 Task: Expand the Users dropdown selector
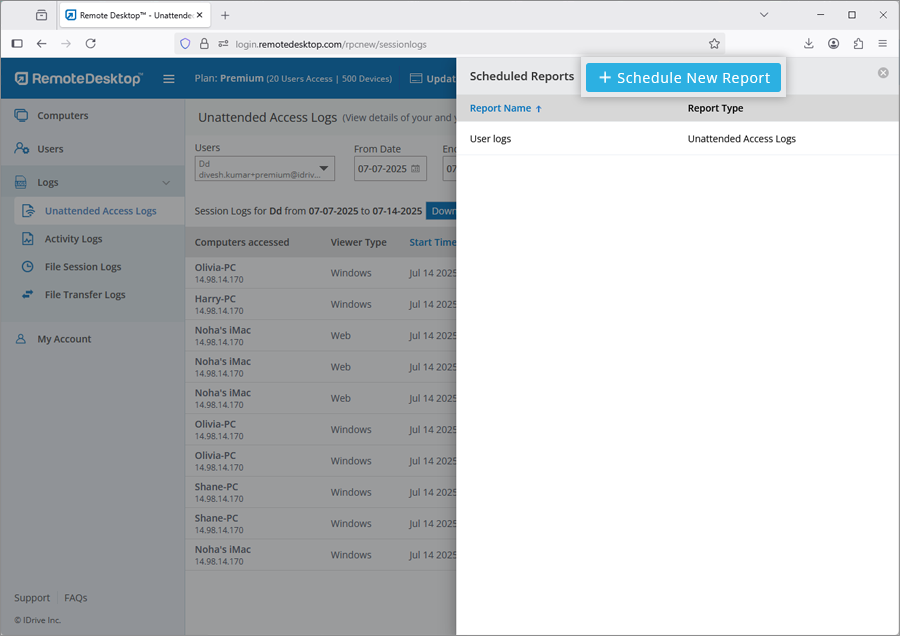point(325,169)
